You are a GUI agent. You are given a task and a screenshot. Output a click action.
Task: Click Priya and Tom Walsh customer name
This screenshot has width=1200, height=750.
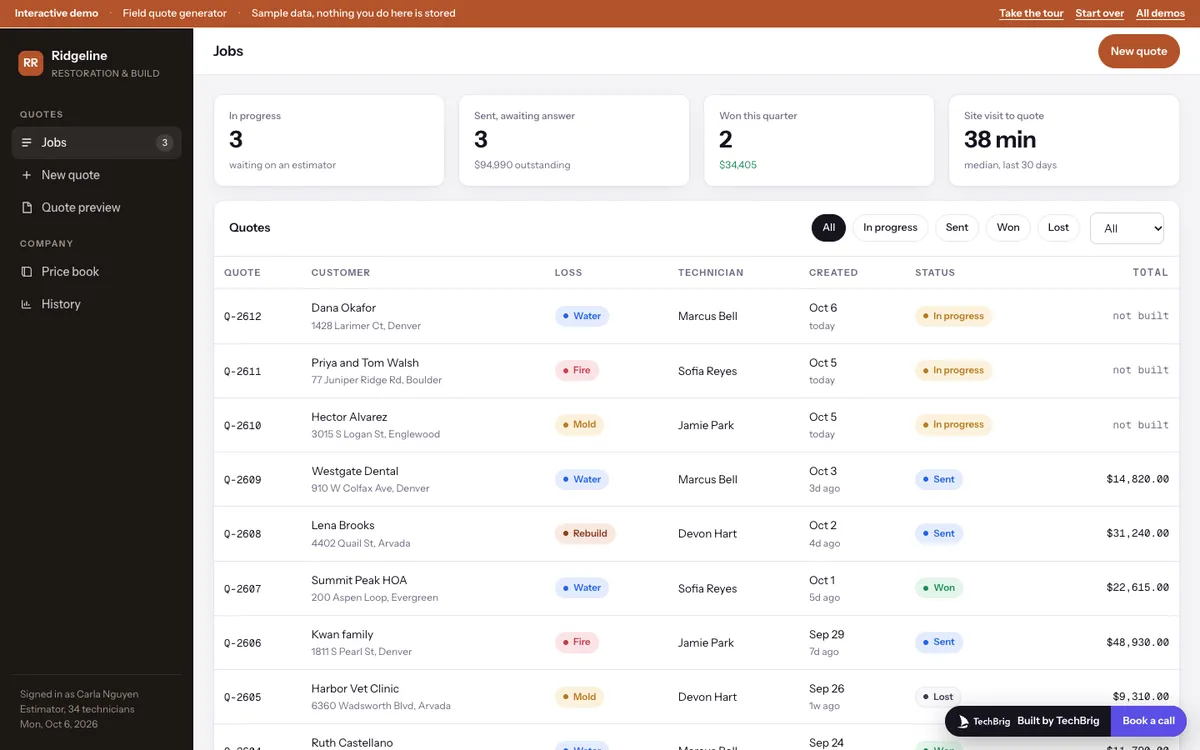365,363
